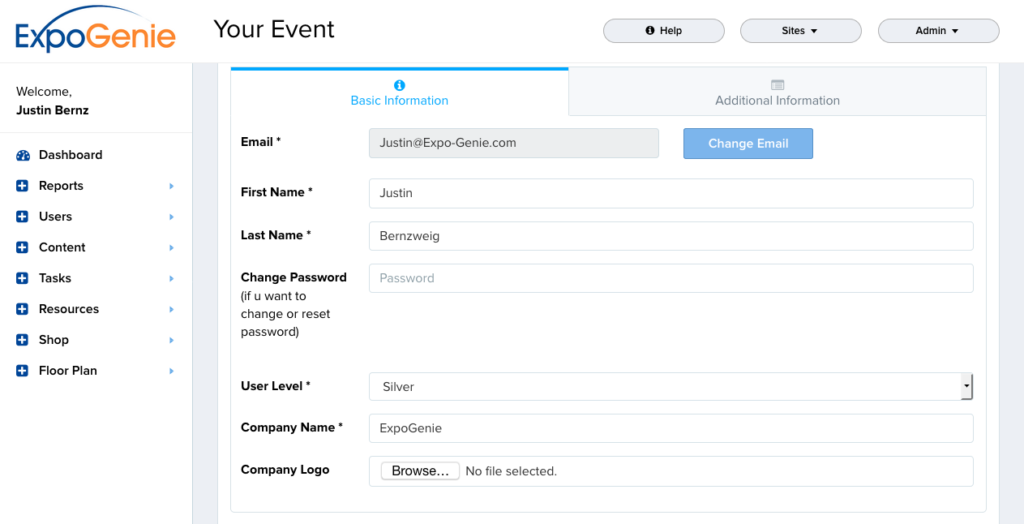The width and height of the screenshot is (1024, 524).
Task: Click the Change Password input field
Action: (670, 278)
